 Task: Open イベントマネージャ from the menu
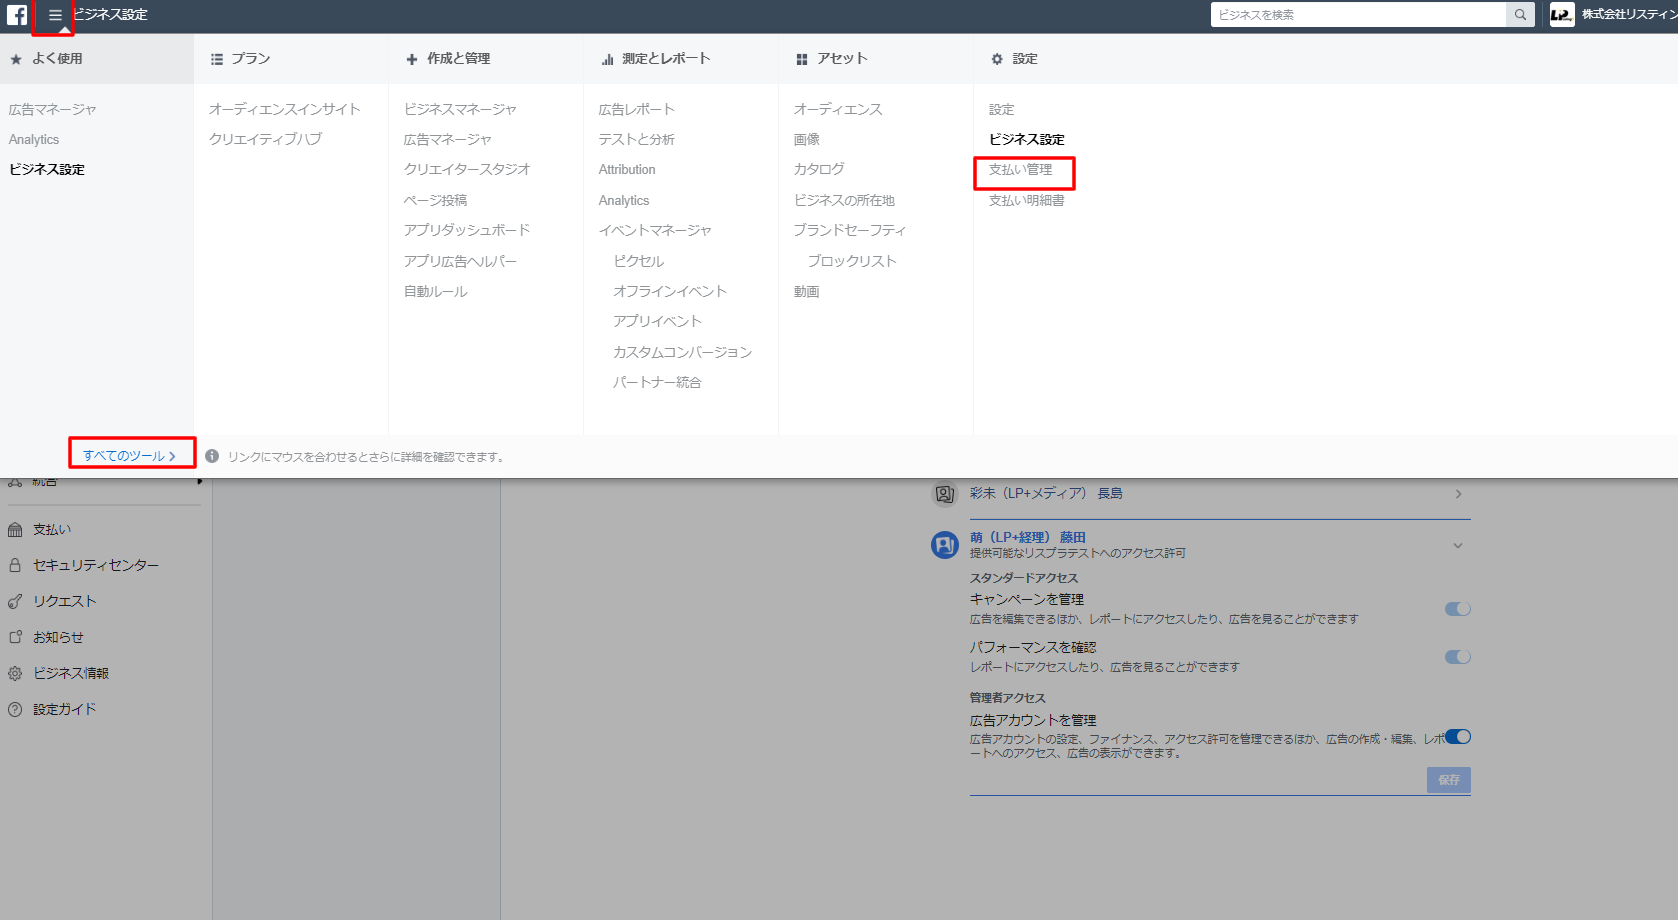(655, 231)
